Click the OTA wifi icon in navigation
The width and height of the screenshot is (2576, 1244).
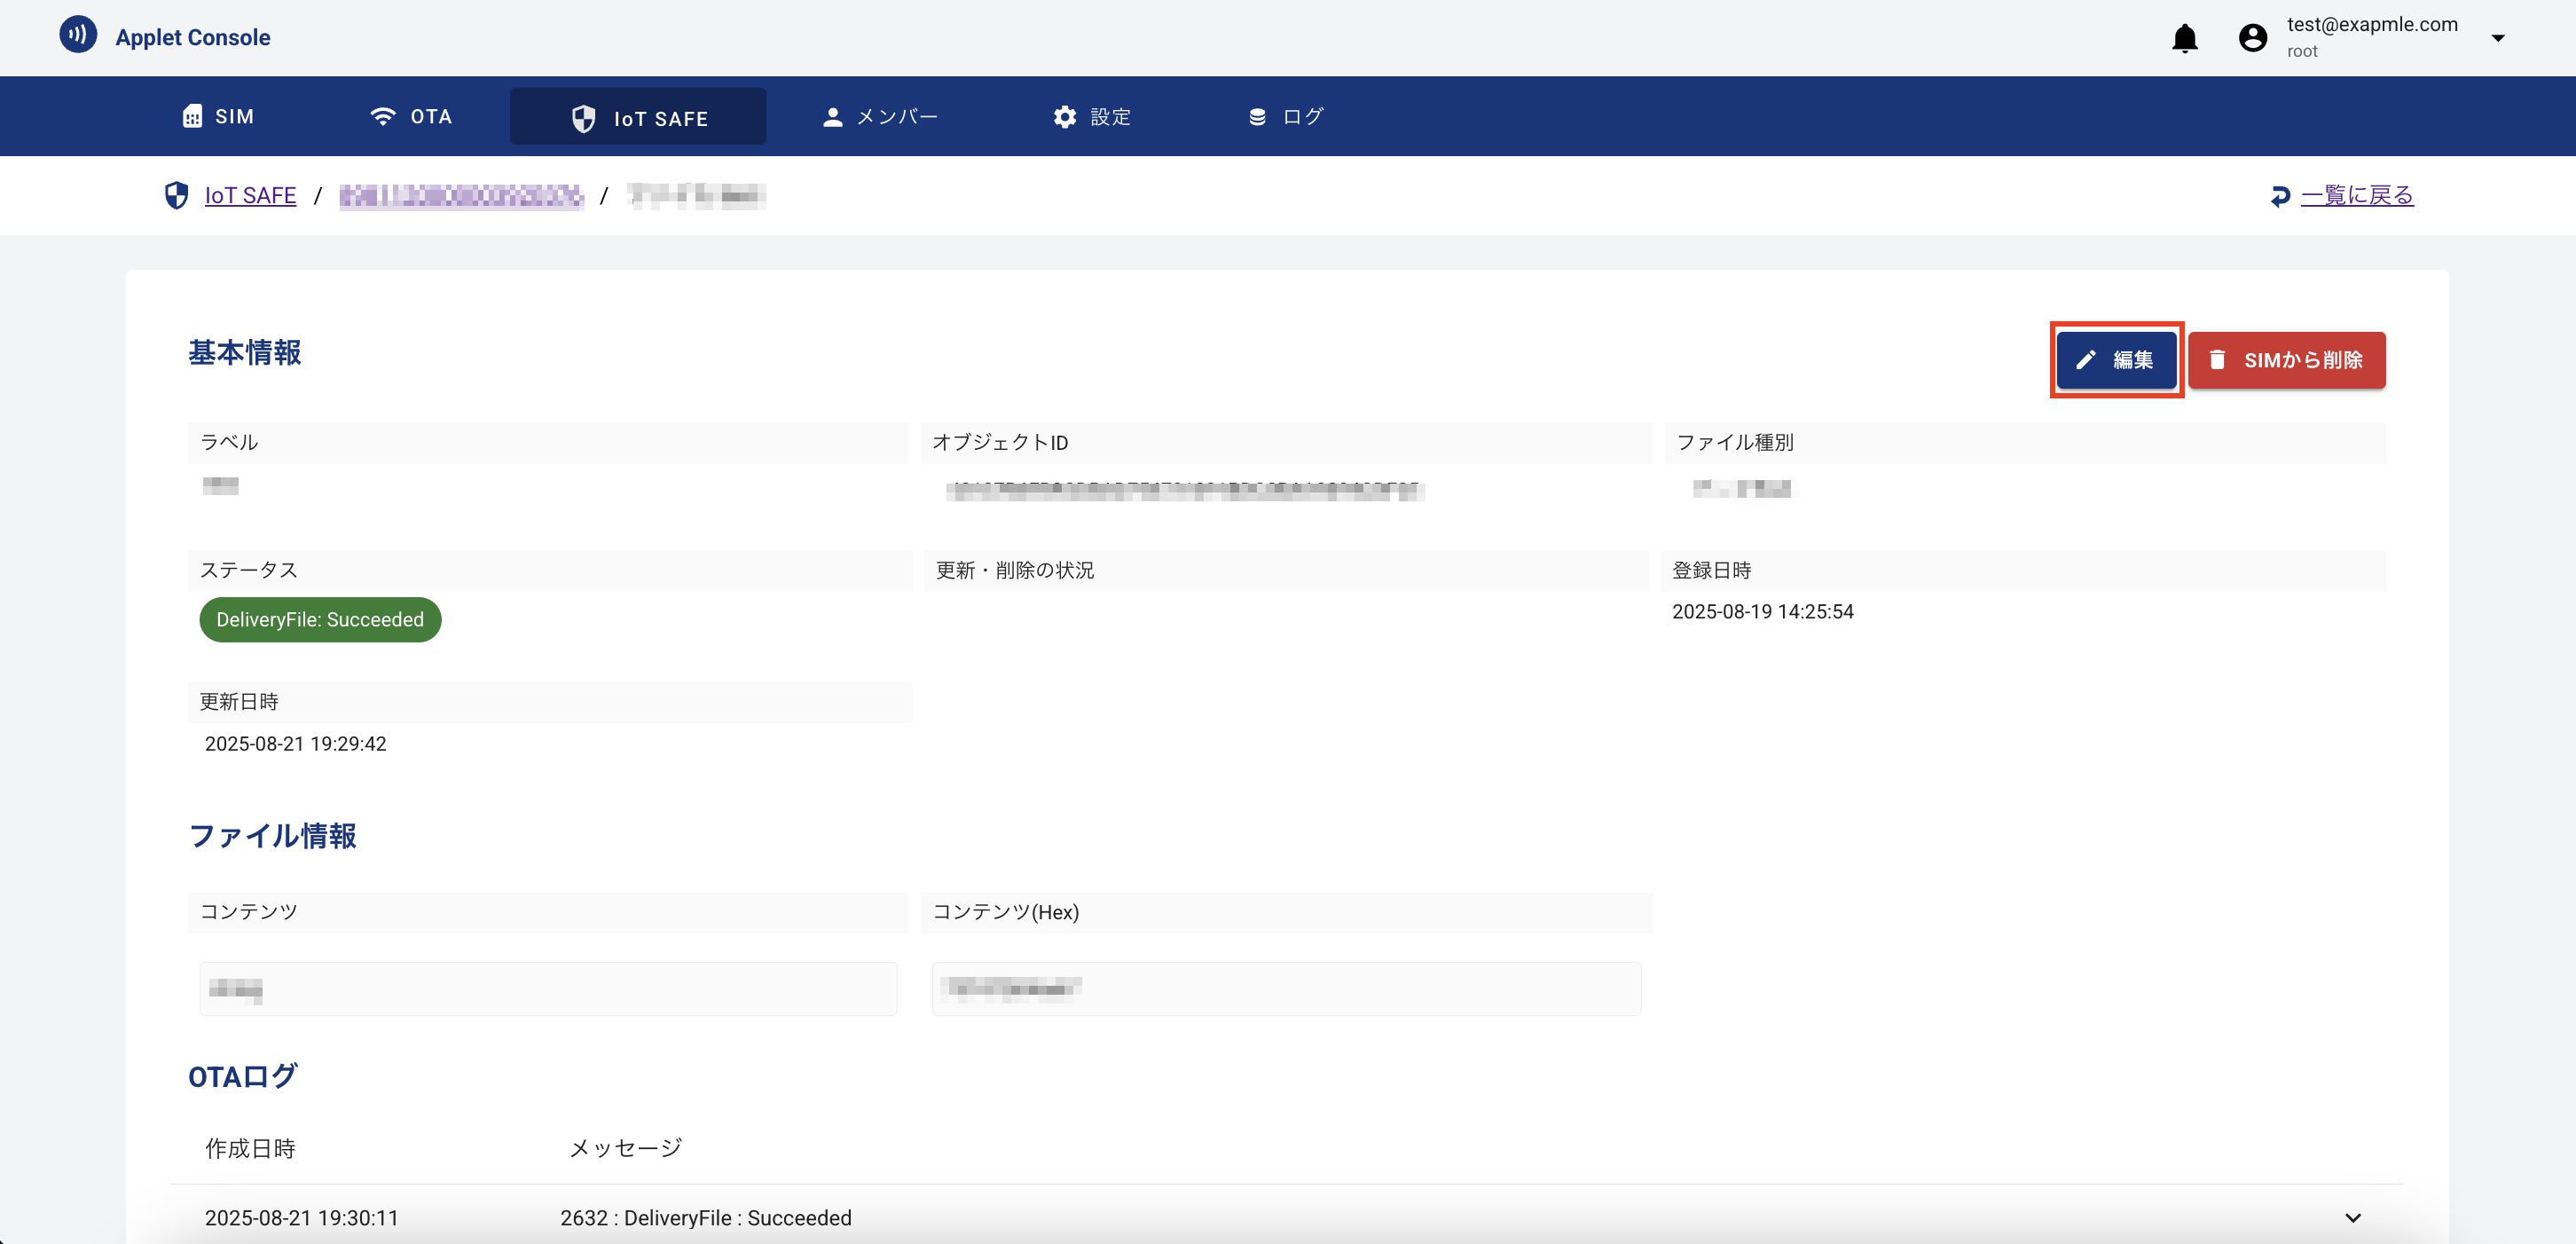385,115
